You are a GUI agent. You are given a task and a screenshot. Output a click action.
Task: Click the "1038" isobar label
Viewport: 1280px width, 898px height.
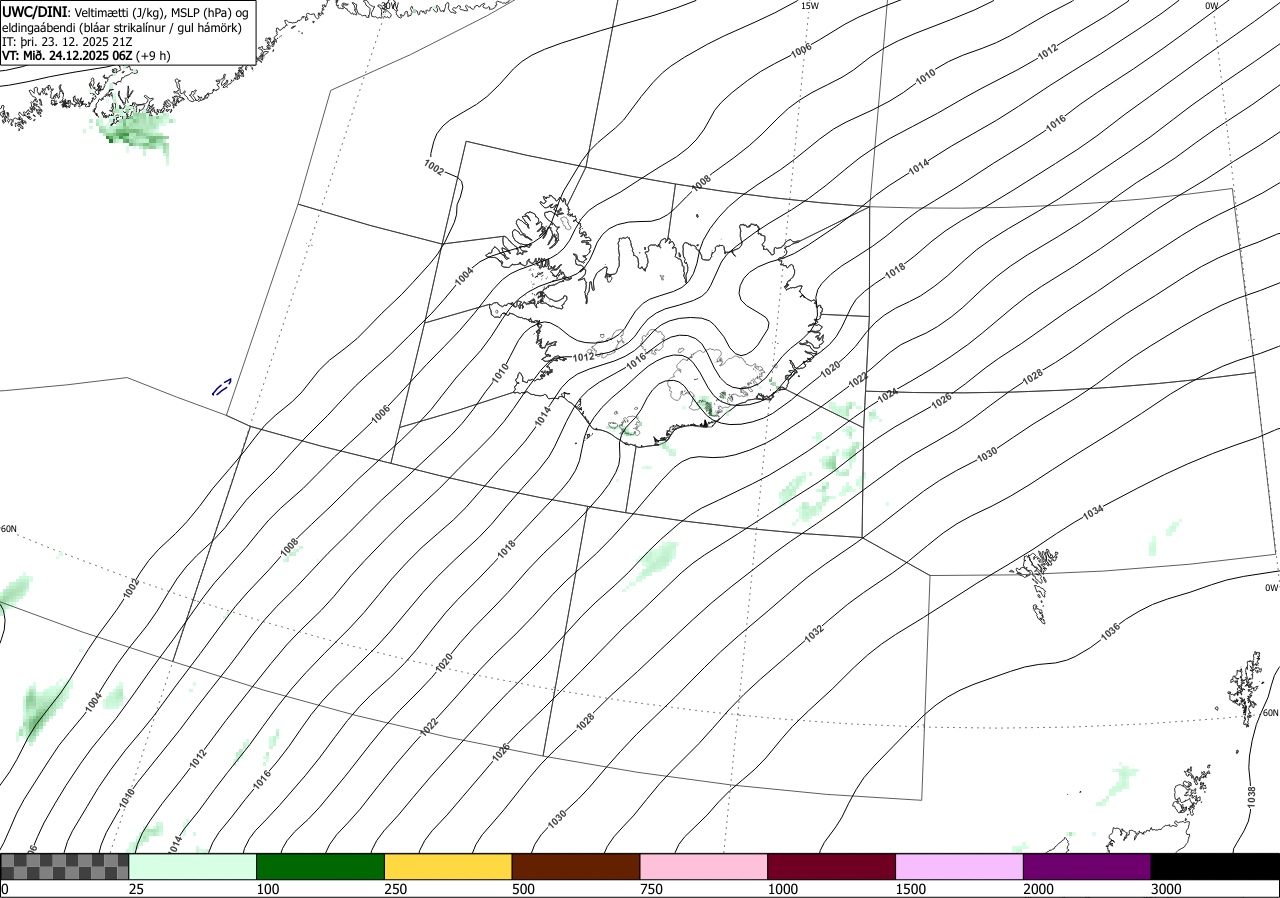click(x=1251, y=797)
